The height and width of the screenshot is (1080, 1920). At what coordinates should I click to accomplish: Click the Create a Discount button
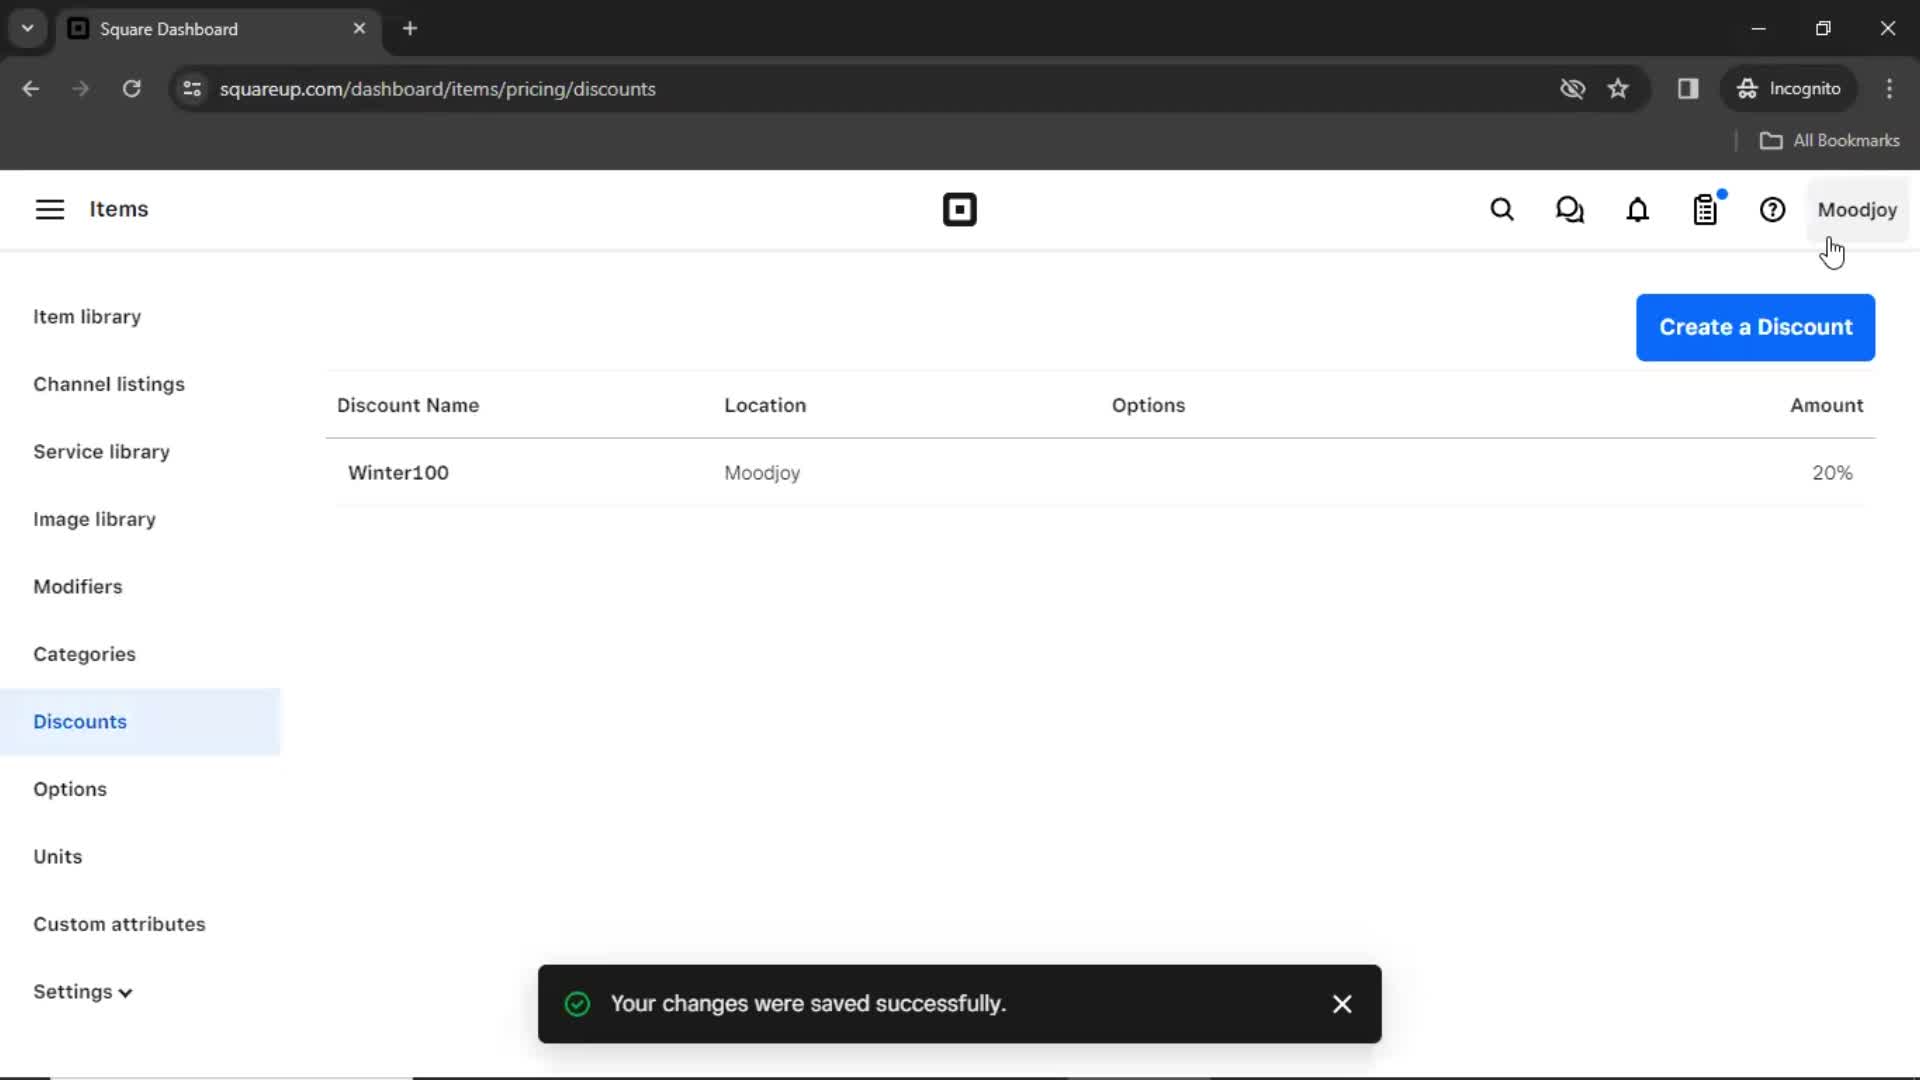point(1755,327)
